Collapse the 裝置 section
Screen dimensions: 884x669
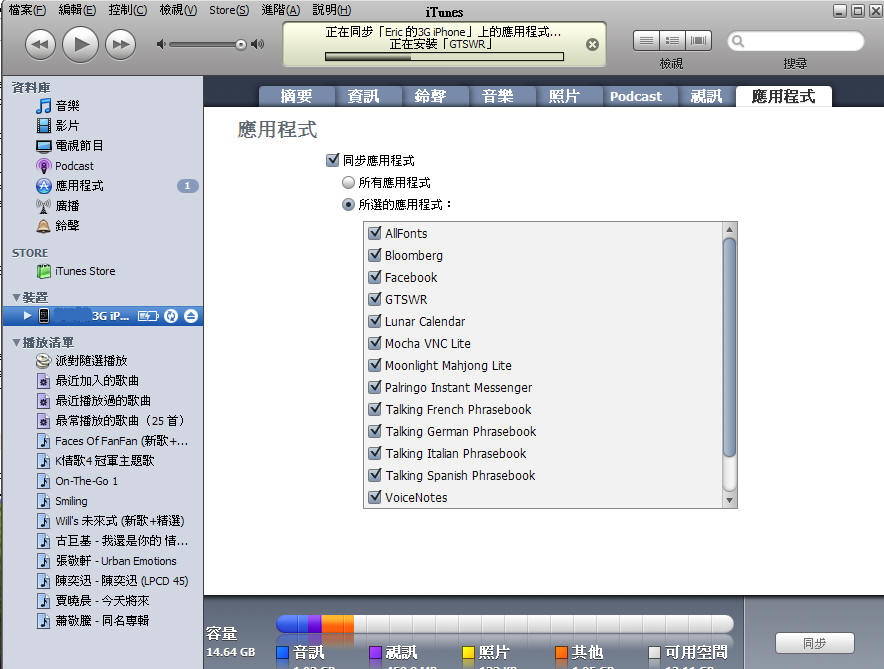pos(16,298)
